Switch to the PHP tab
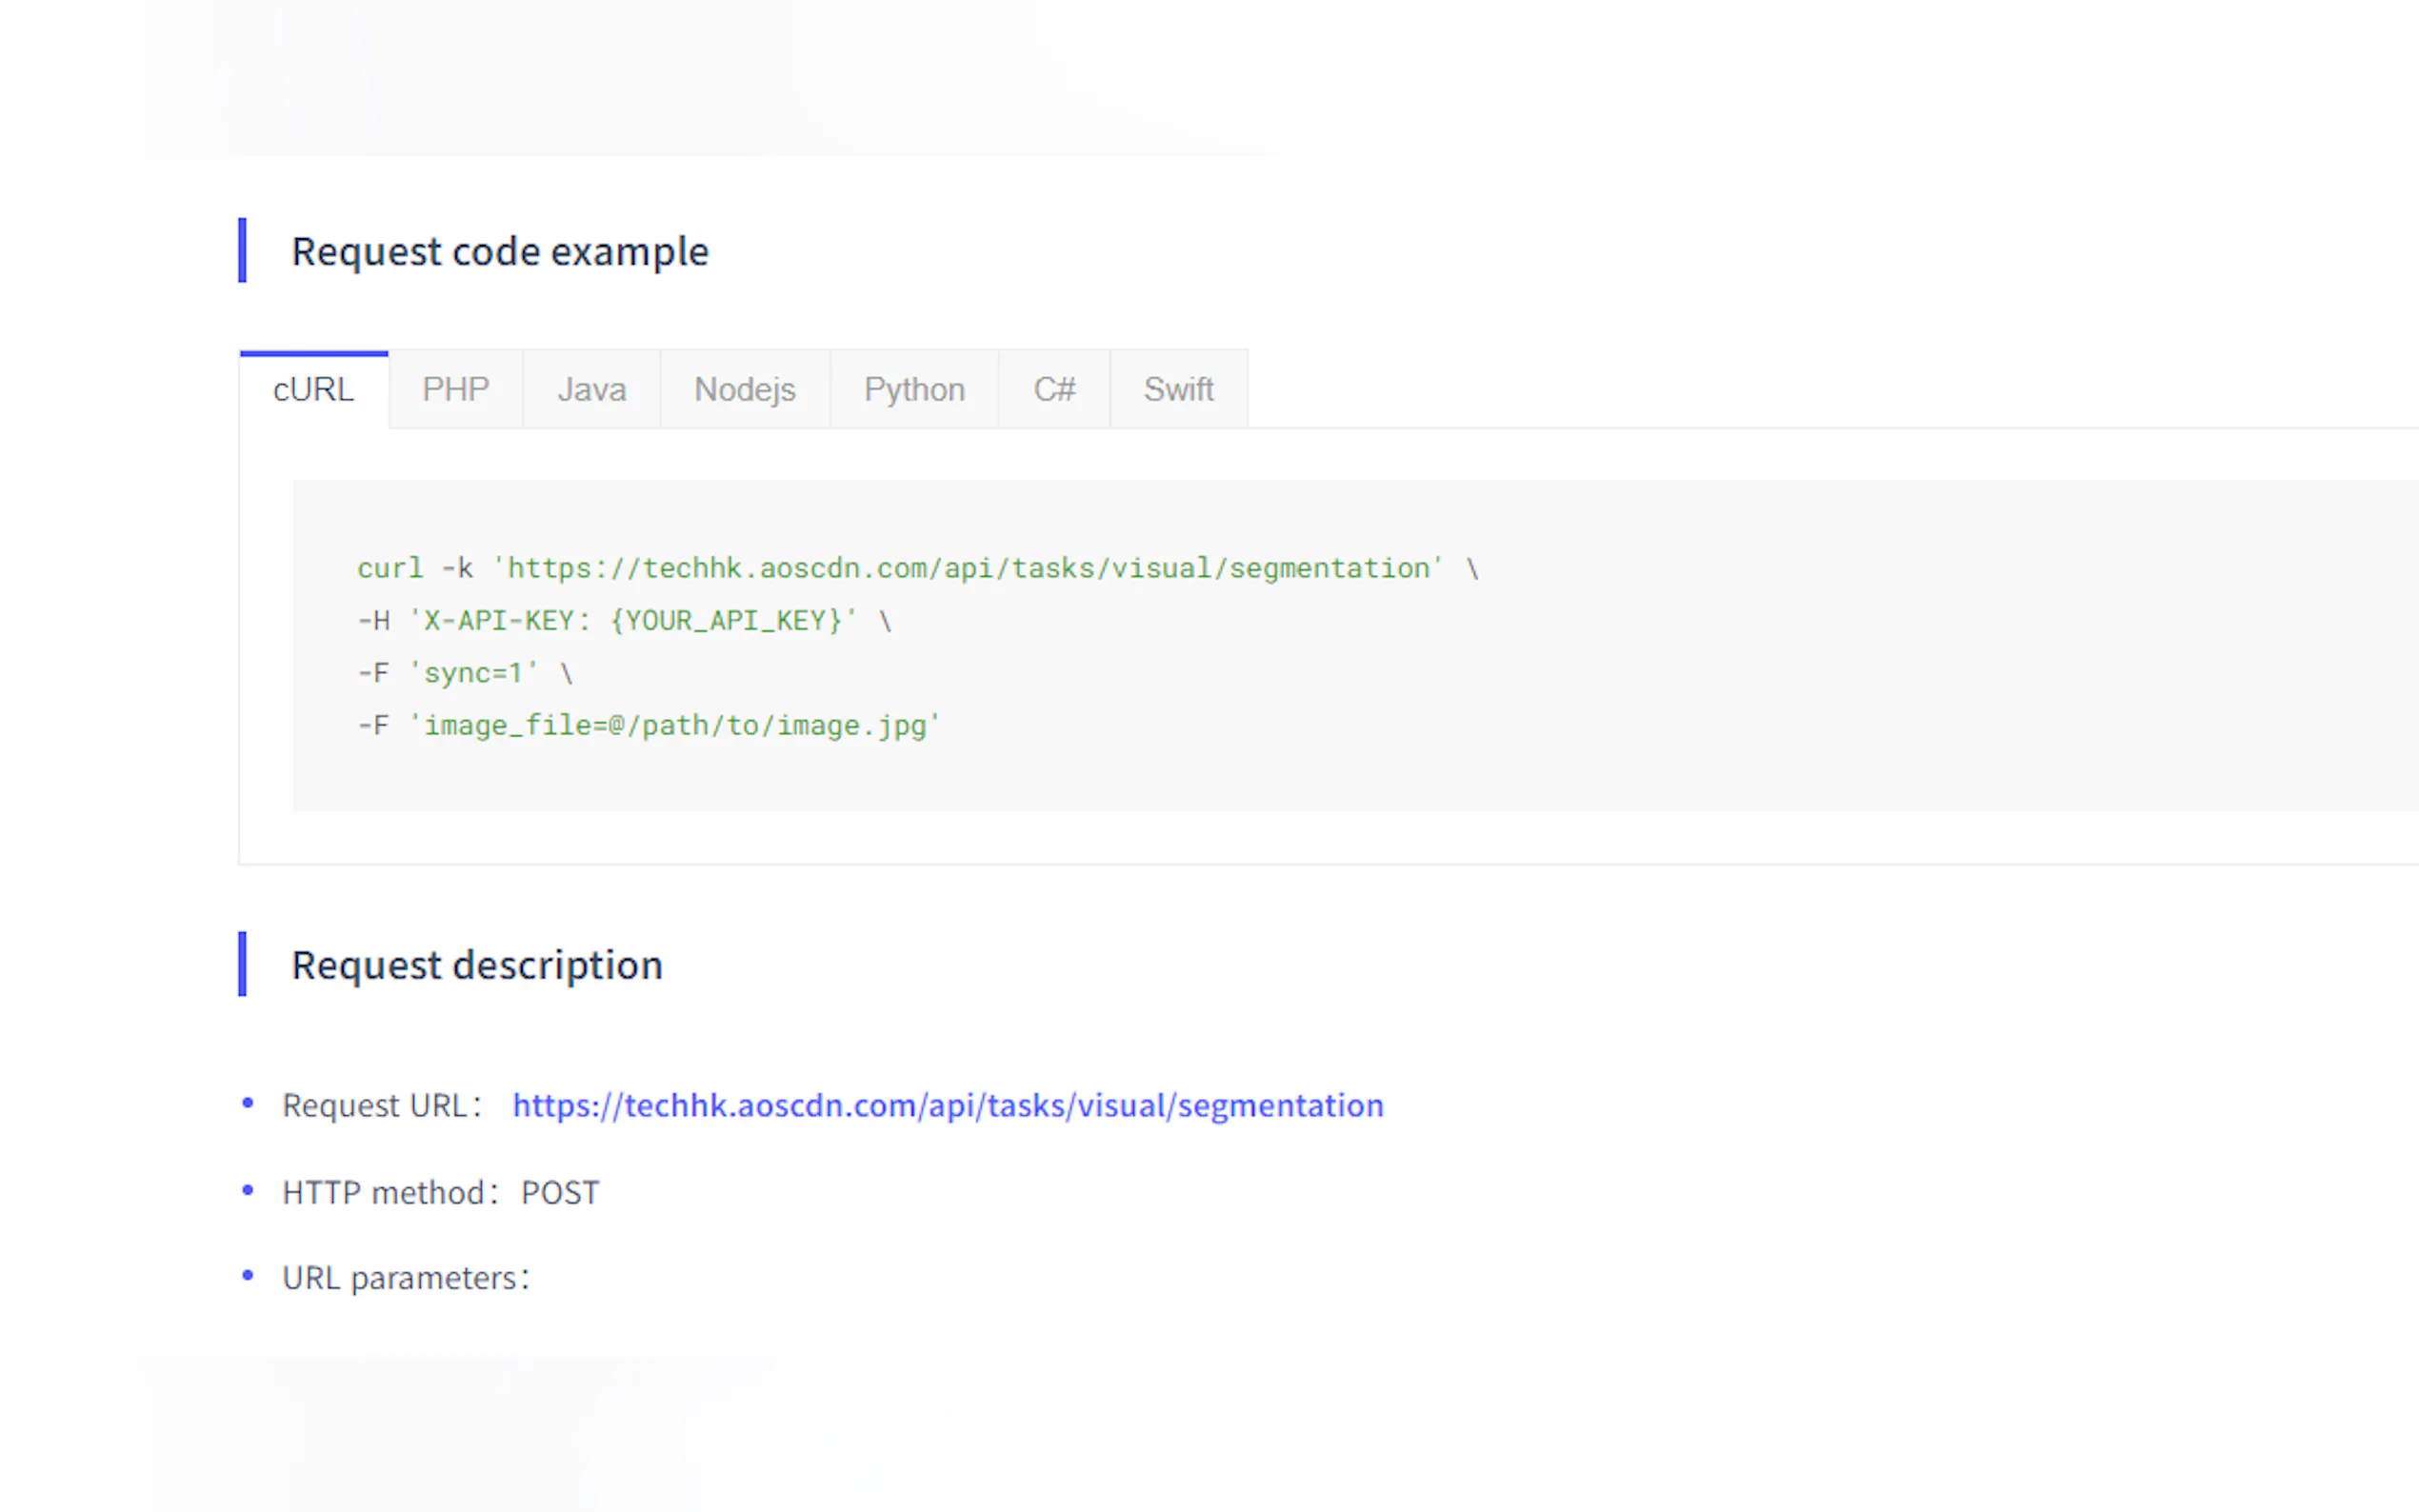2419x1512 pixels. [455, 389]
